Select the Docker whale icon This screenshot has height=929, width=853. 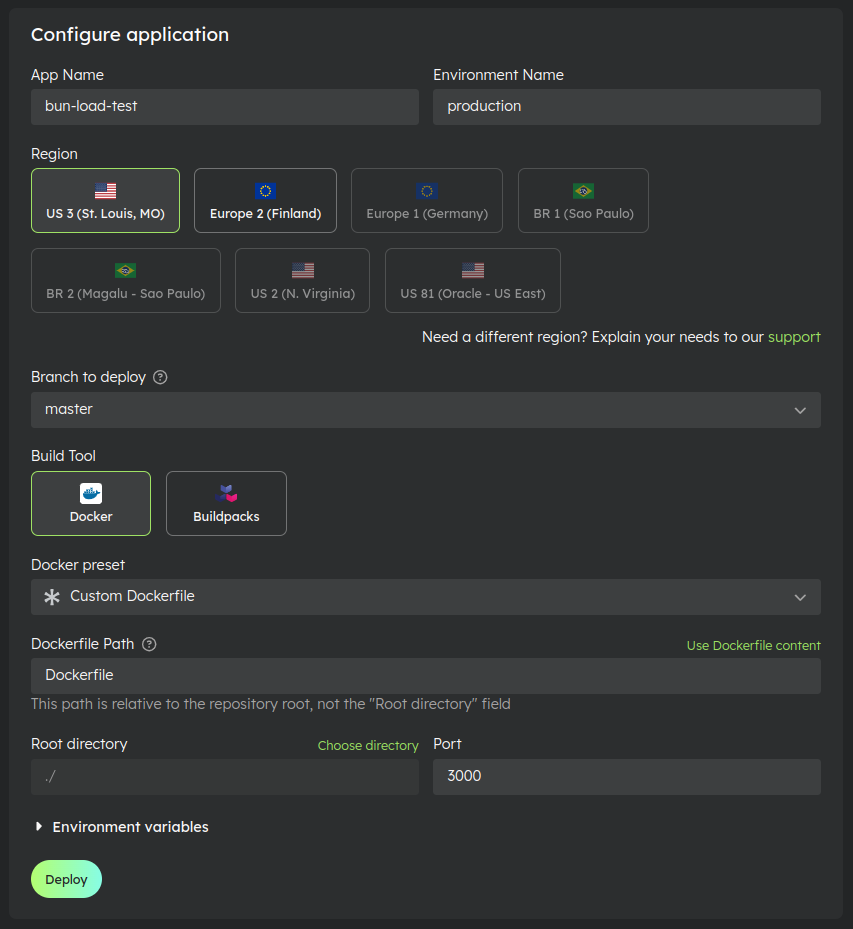[90, 492]
